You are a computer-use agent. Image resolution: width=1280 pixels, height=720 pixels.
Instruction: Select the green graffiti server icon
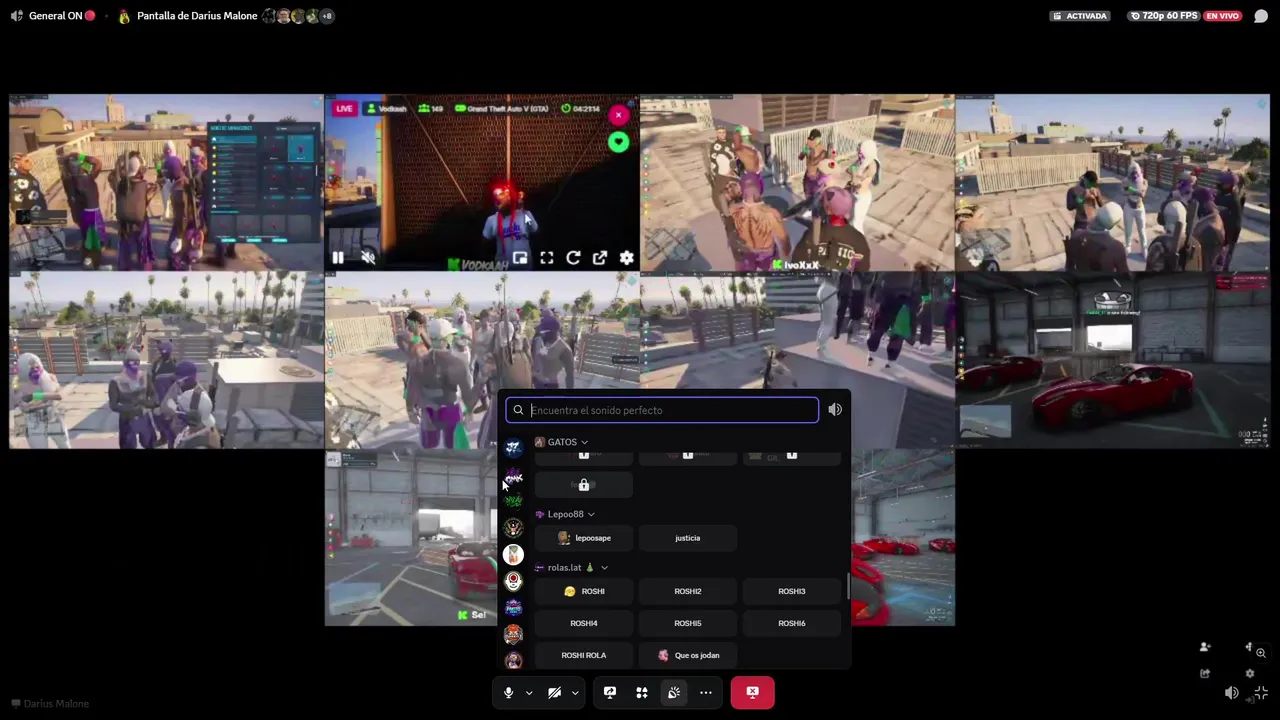(x=513, y=501)
